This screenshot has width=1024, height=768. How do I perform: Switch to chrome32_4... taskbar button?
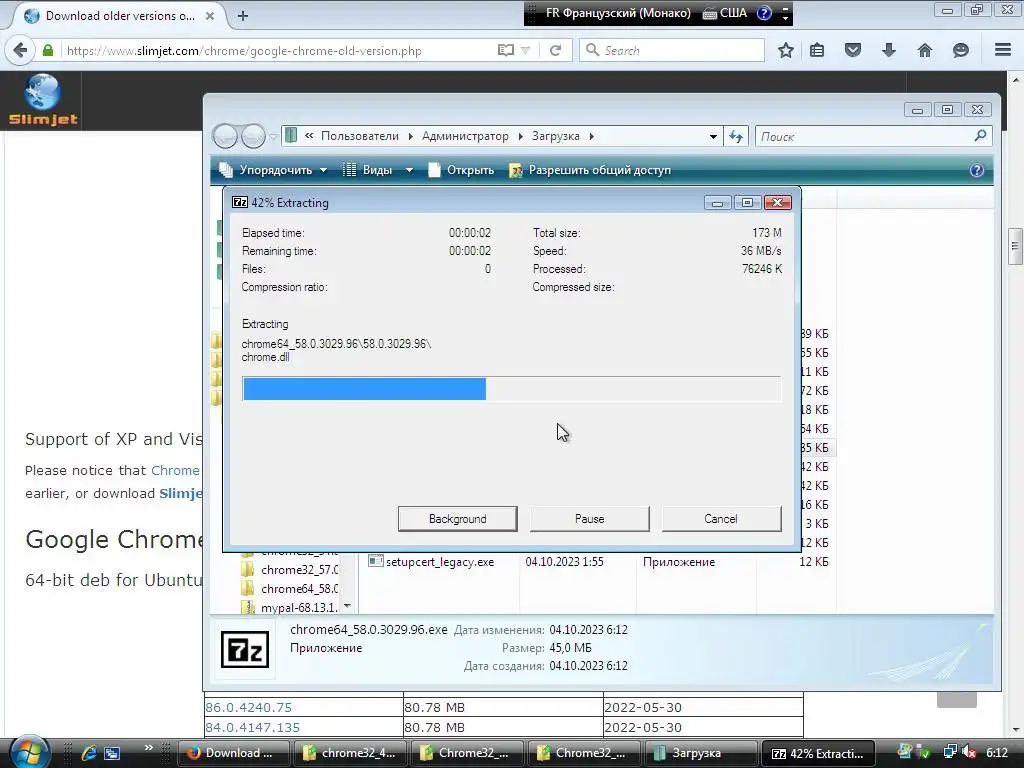pyautogui.click(x=350, y=753)
